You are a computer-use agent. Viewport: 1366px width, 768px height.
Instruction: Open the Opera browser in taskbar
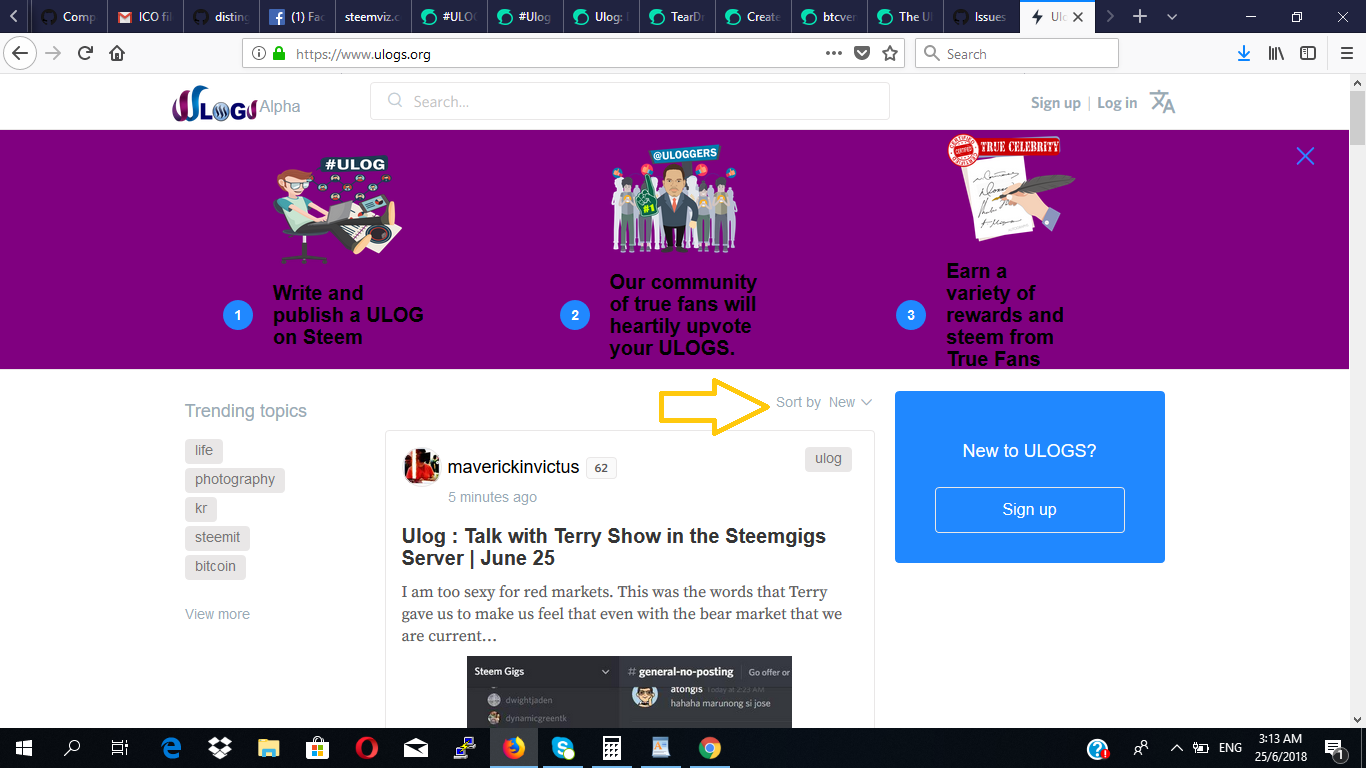coord(367,748)
